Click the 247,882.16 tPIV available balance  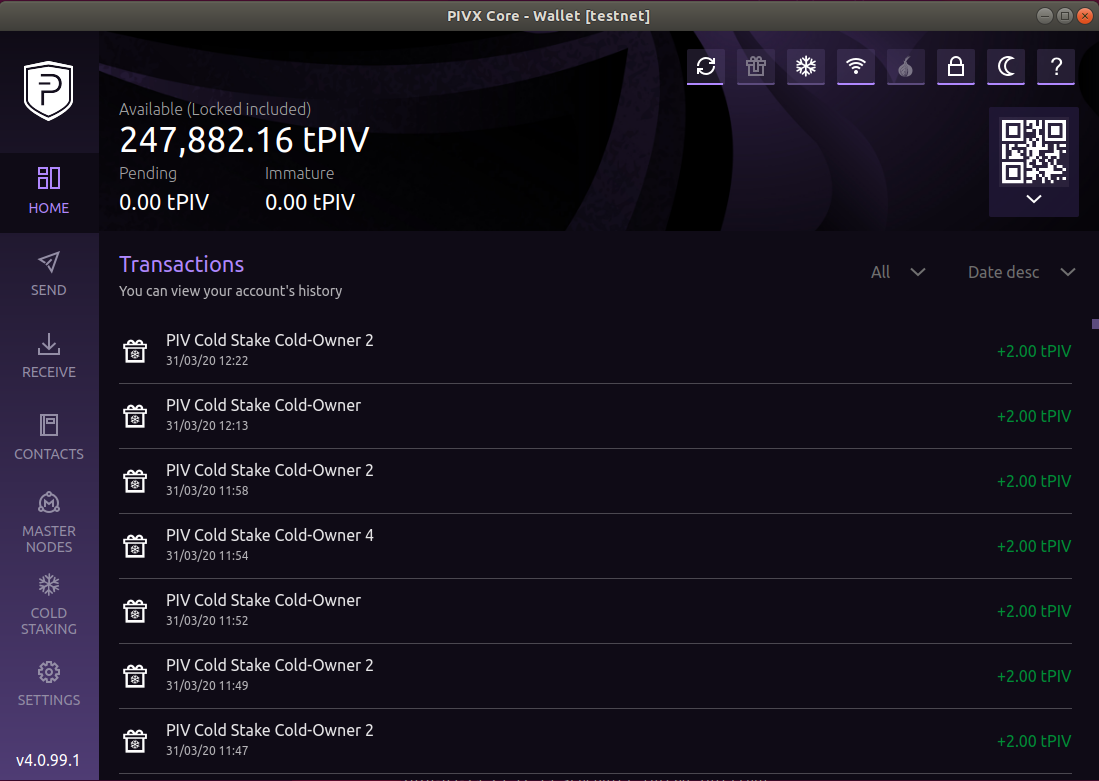click(244, 140)
